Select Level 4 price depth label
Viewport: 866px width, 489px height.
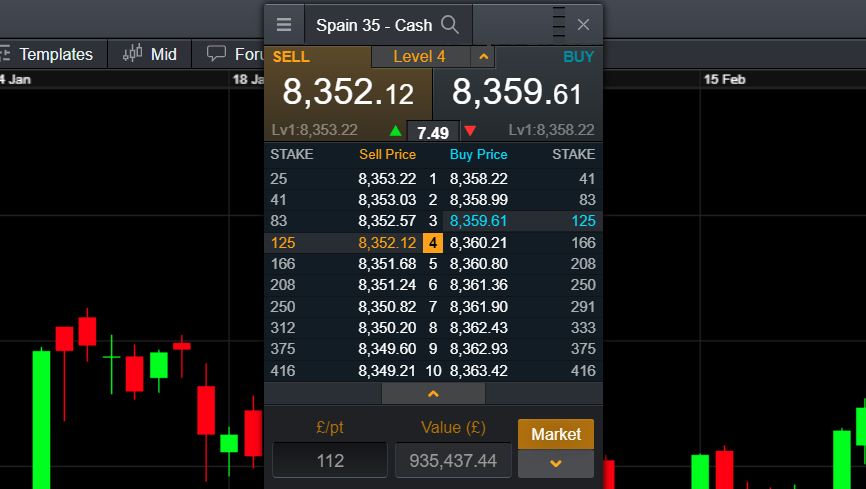419,56
